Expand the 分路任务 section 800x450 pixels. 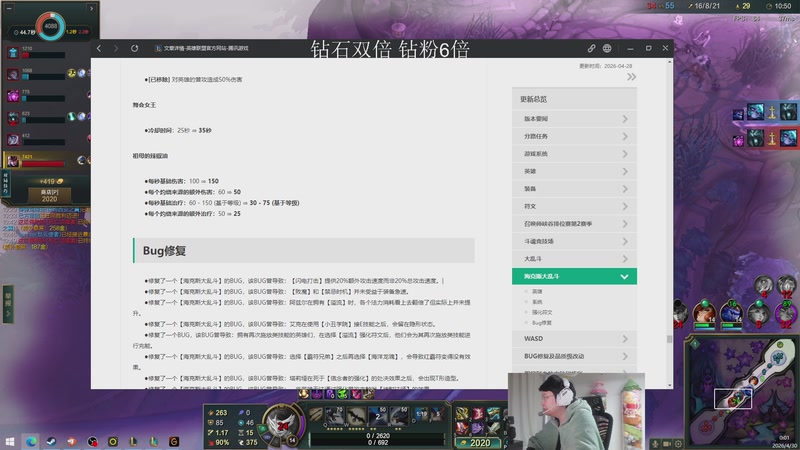click(x=574, y=136)
